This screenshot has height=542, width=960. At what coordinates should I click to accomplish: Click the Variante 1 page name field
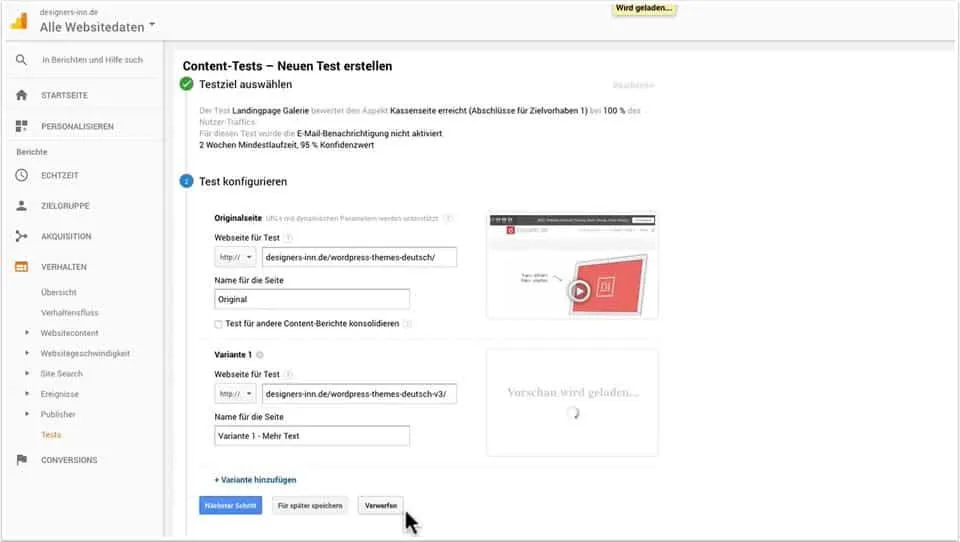tap(312, 436)
